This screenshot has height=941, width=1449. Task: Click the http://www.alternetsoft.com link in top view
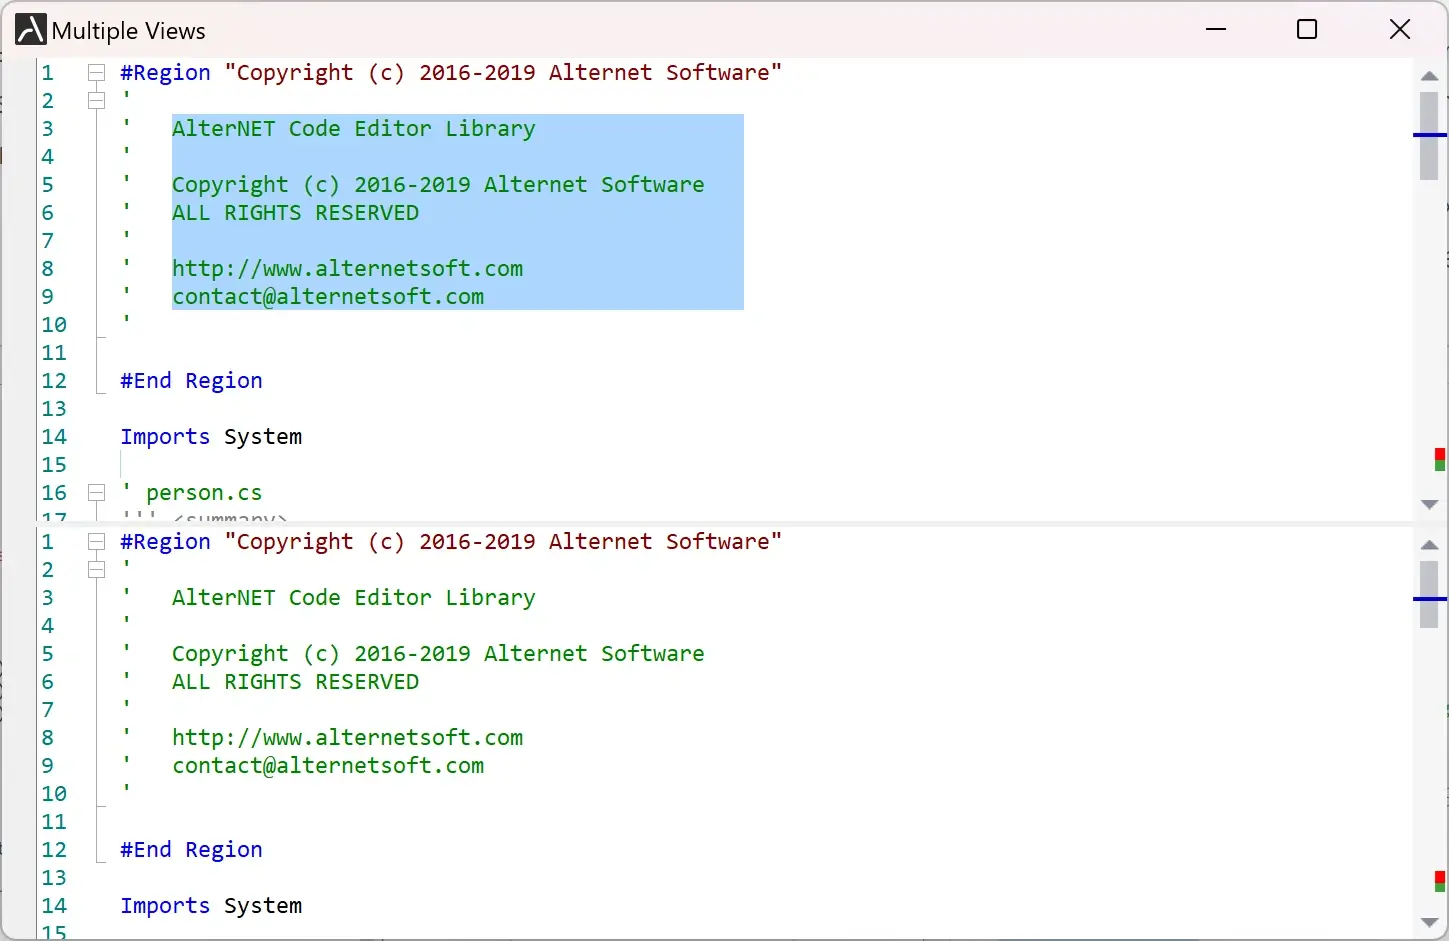pyautogui.click(x=347, y=268)
